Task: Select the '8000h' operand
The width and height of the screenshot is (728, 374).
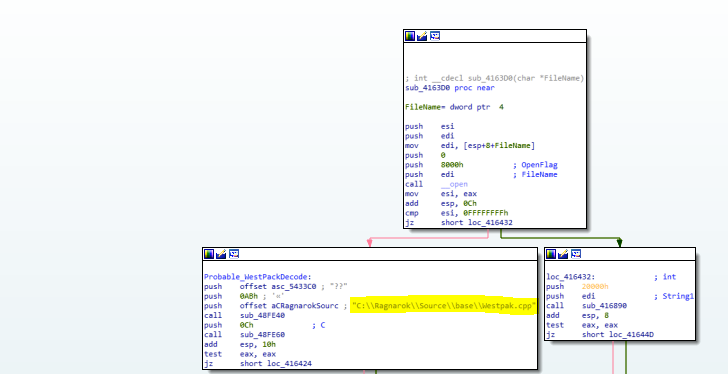Action: coord(452,165)
